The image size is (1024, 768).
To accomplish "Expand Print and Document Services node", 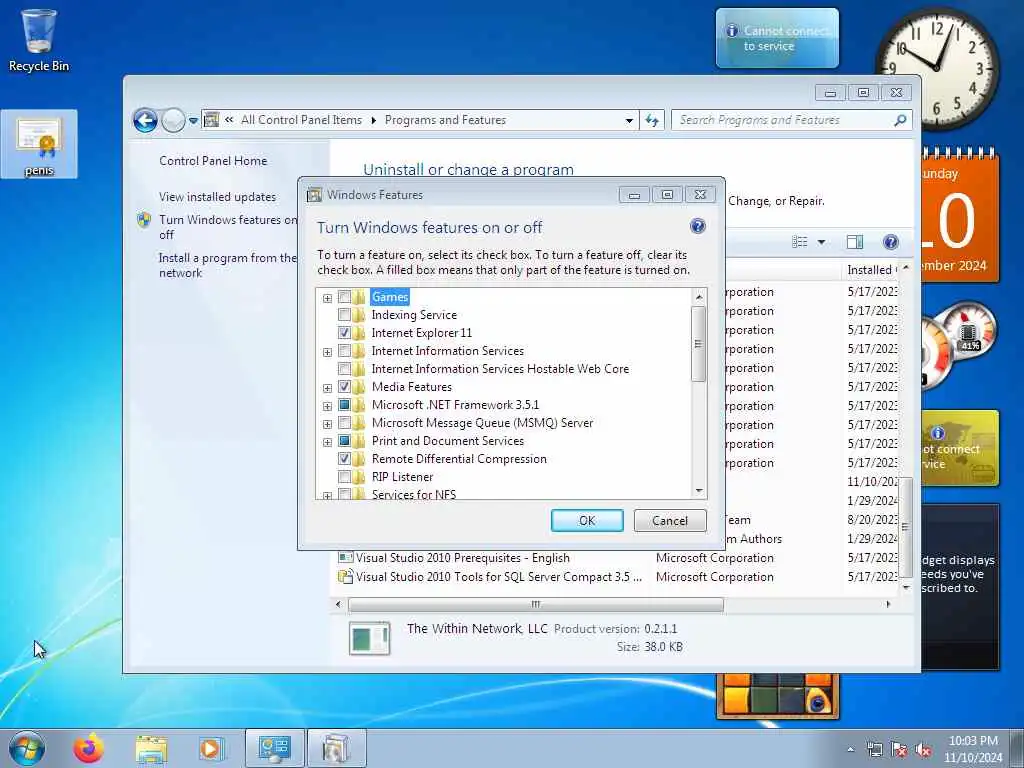I will click(327, 442).
